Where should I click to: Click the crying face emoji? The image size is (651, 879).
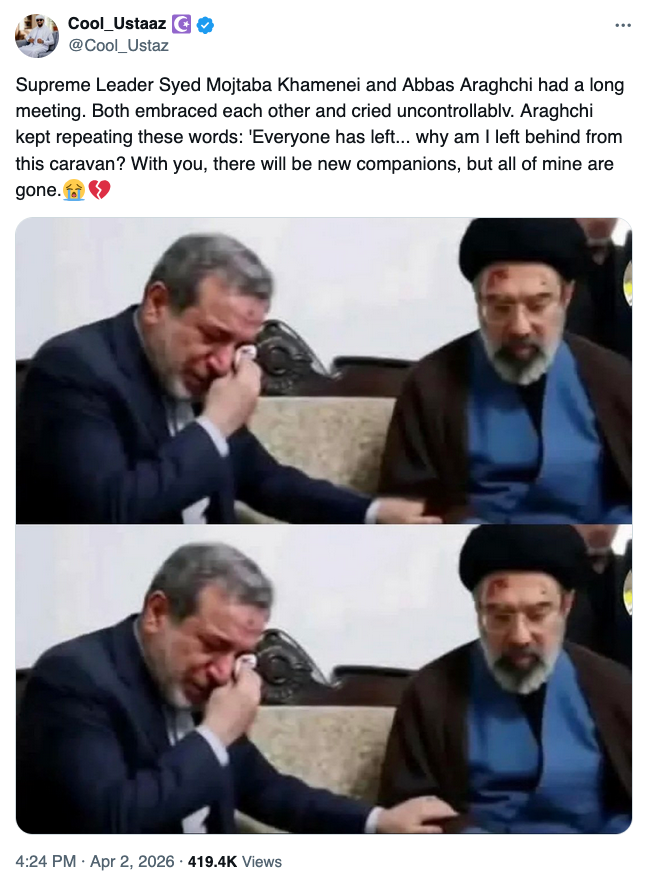(x=73, y=190)
